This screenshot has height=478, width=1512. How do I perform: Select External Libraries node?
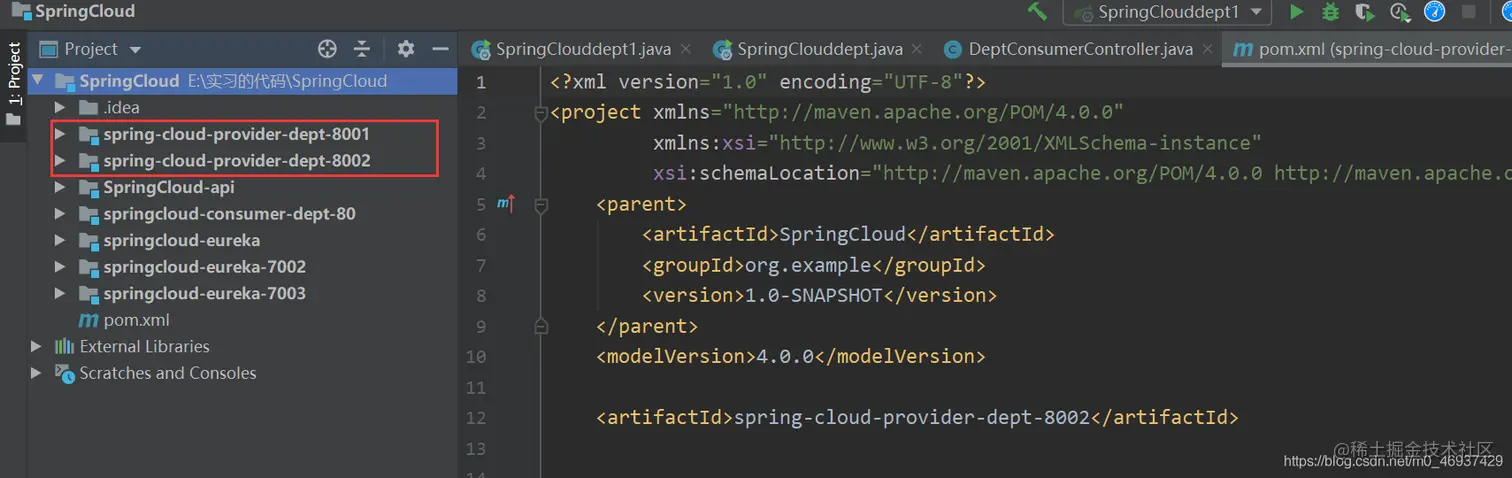coord(144,346)
